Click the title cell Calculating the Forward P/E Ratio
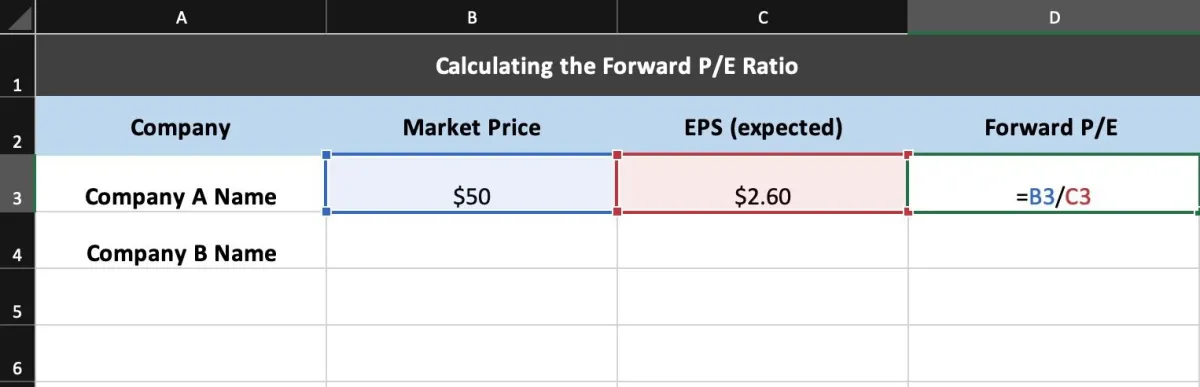The width and height of the screenshot is (1200, 387). [x=617, y=66]
